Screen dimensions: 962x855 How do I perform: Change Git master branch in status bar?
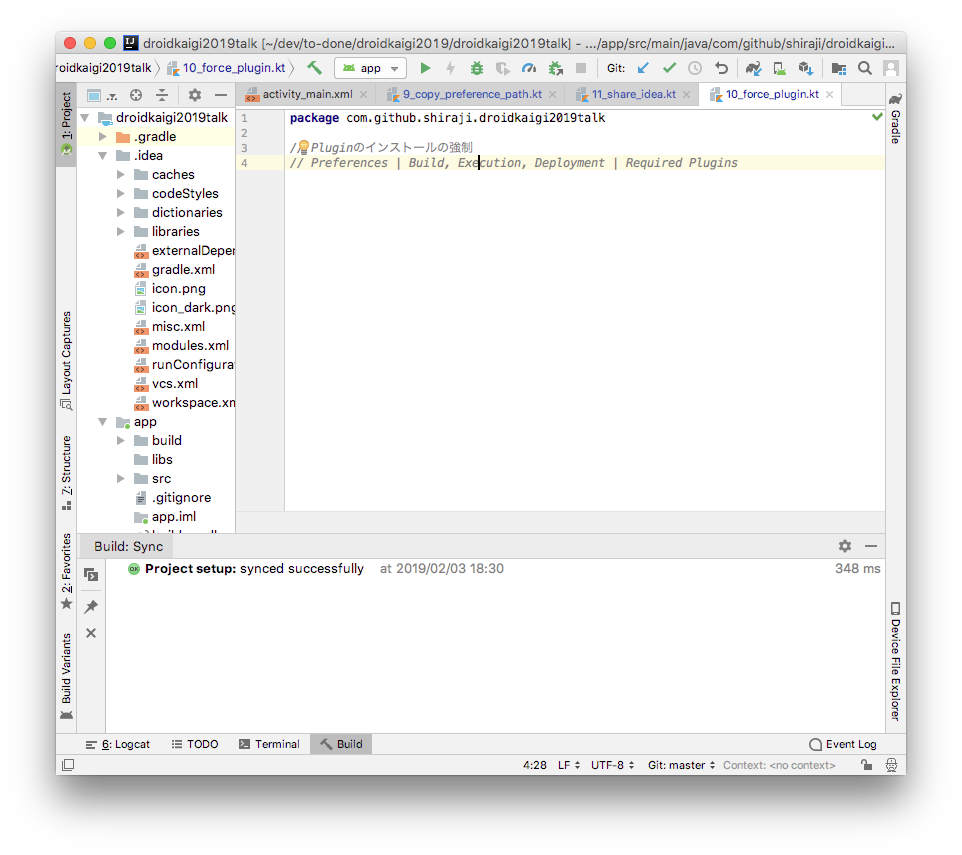tap(682, 765)
